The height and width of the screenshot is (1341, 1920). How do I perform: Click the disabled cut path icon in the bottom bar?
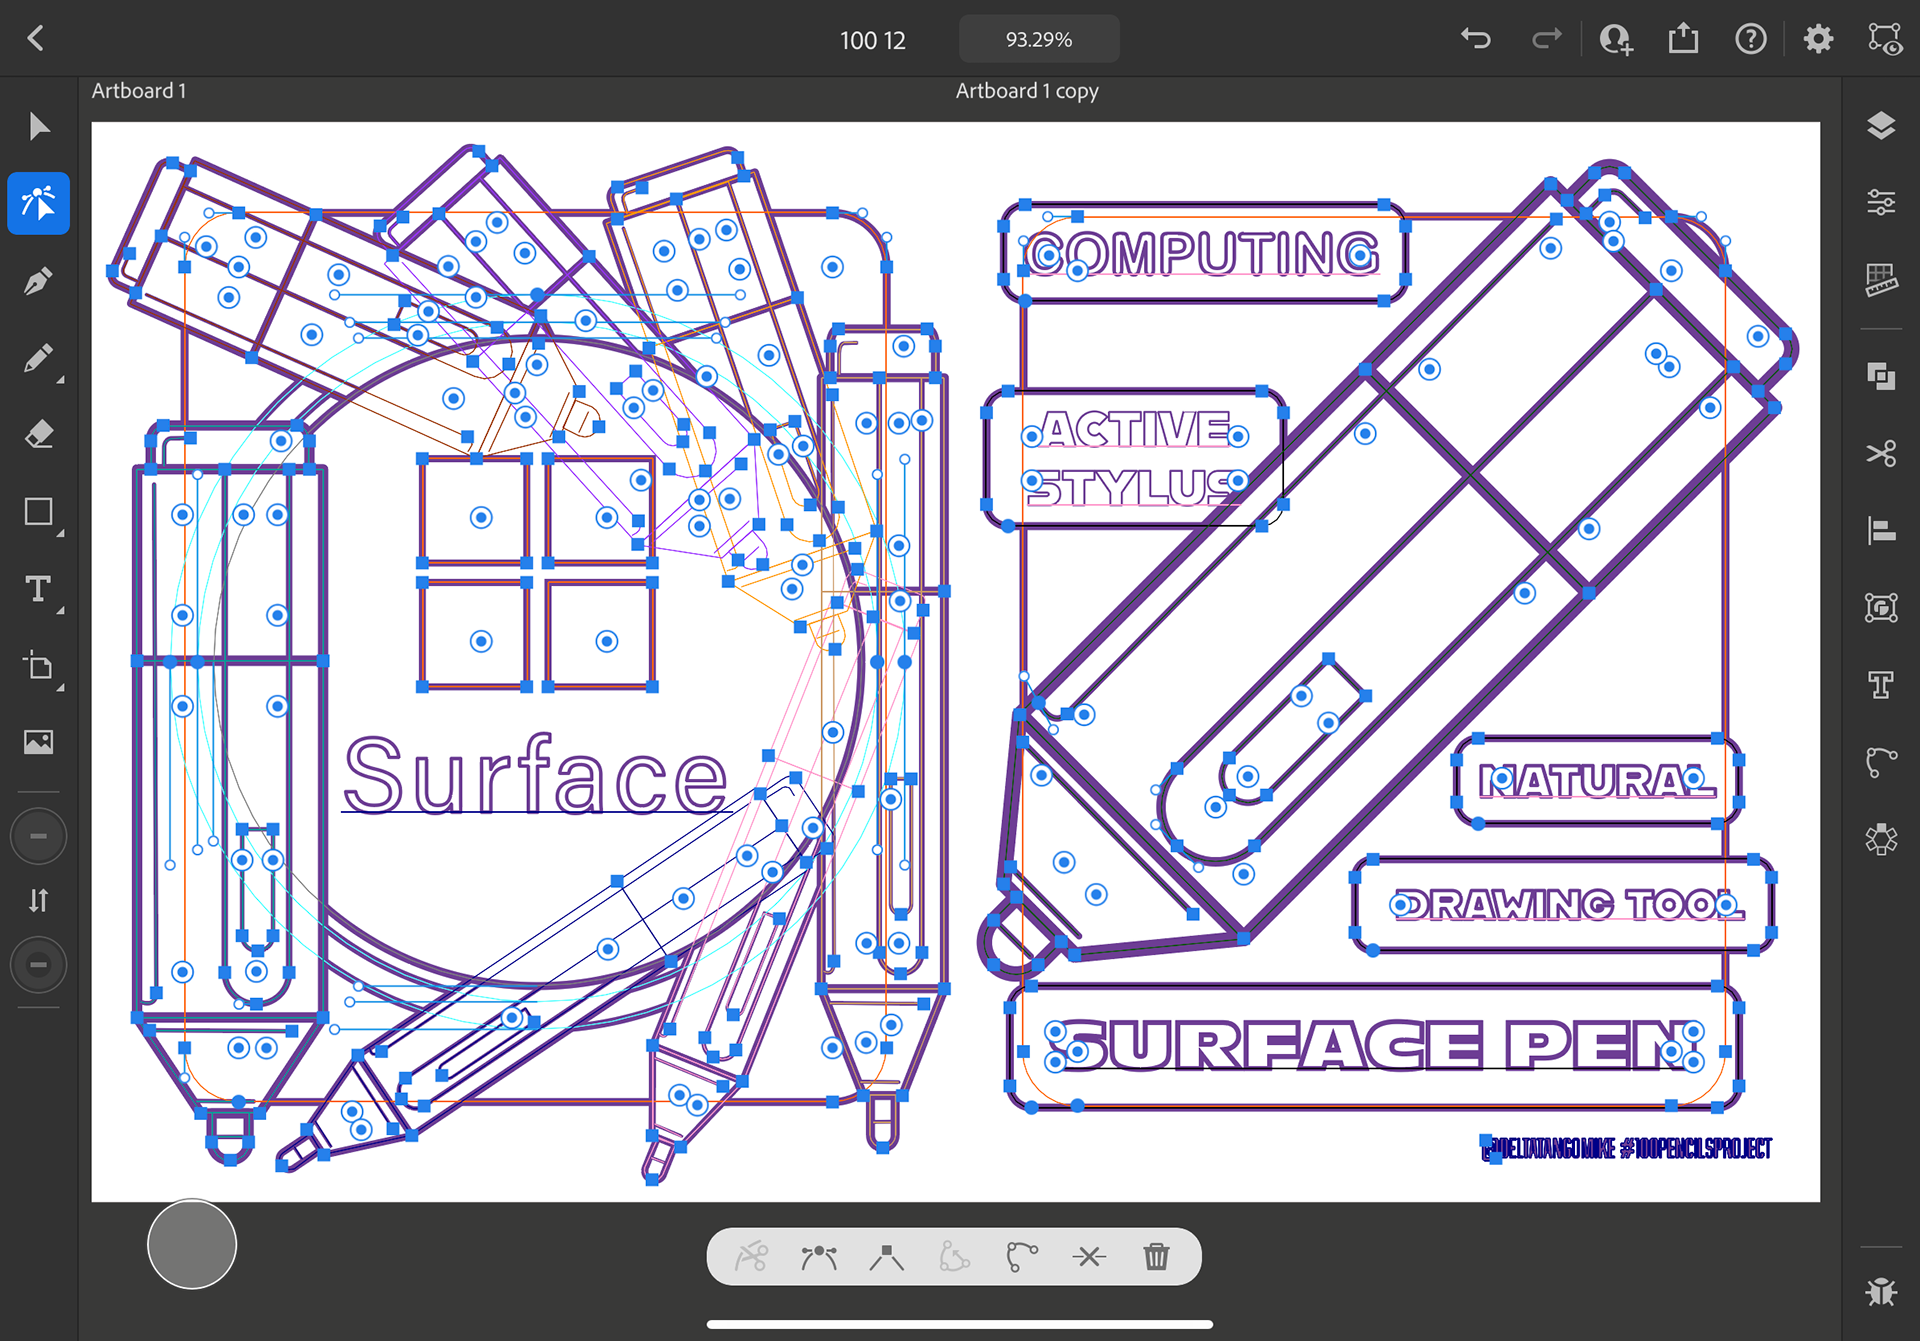click(x=751, y=1256)
